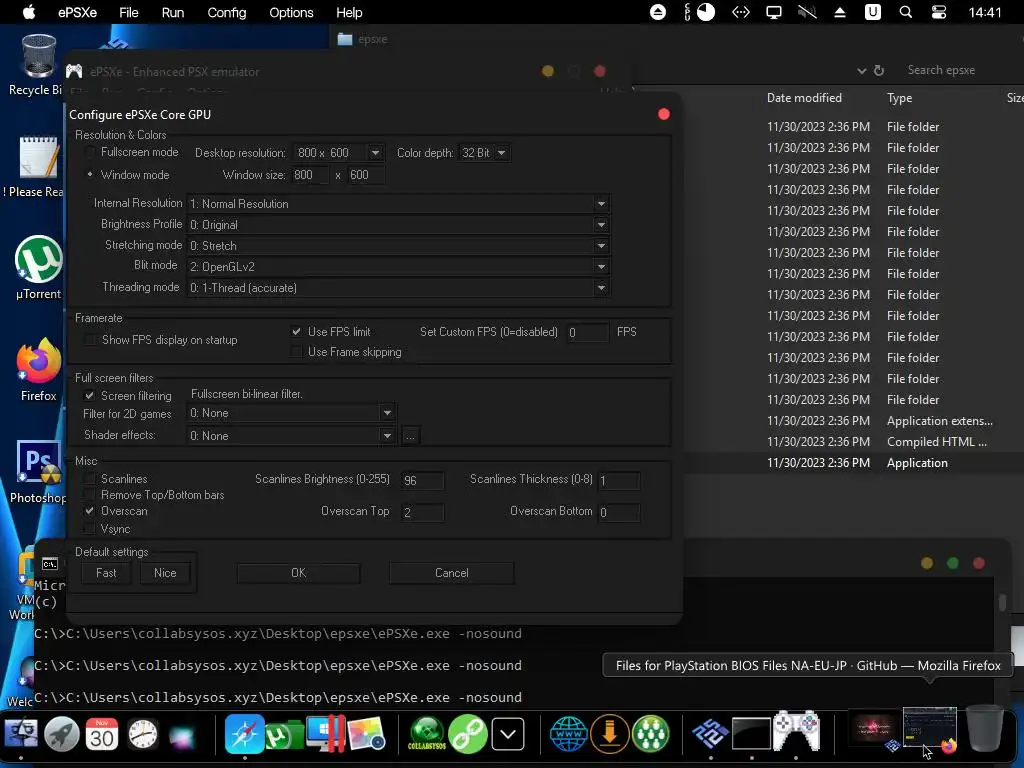Click the CPU usage menu bar icon
The image size is (1024, 768).
[x=700, y=12]
